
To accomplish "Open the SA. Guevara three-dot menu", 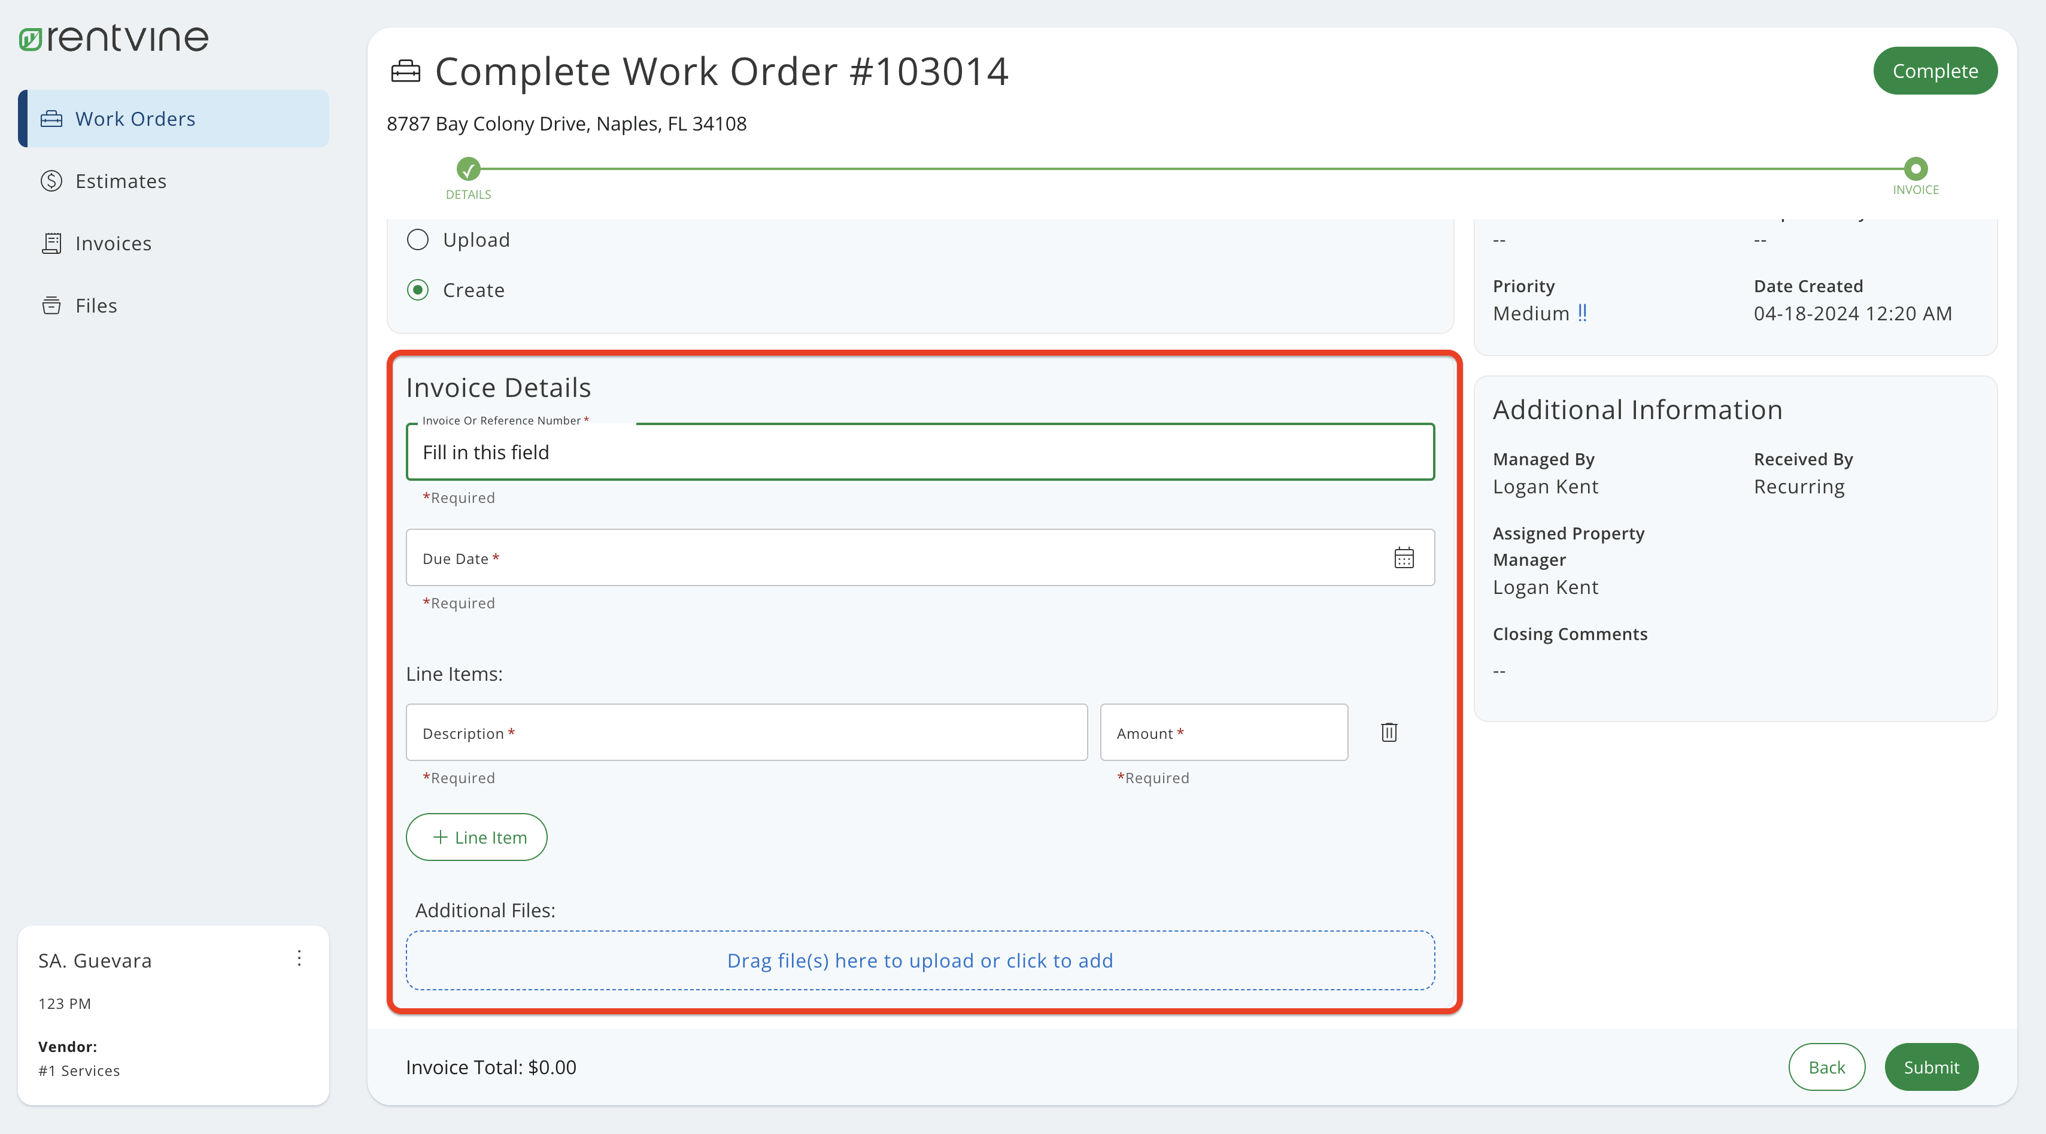I will 299,959.
